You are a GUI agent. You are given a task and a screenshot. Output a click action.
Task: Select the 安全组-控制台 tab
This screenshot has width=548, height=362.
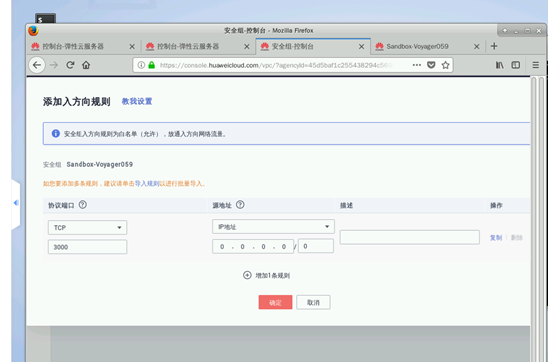313,46
